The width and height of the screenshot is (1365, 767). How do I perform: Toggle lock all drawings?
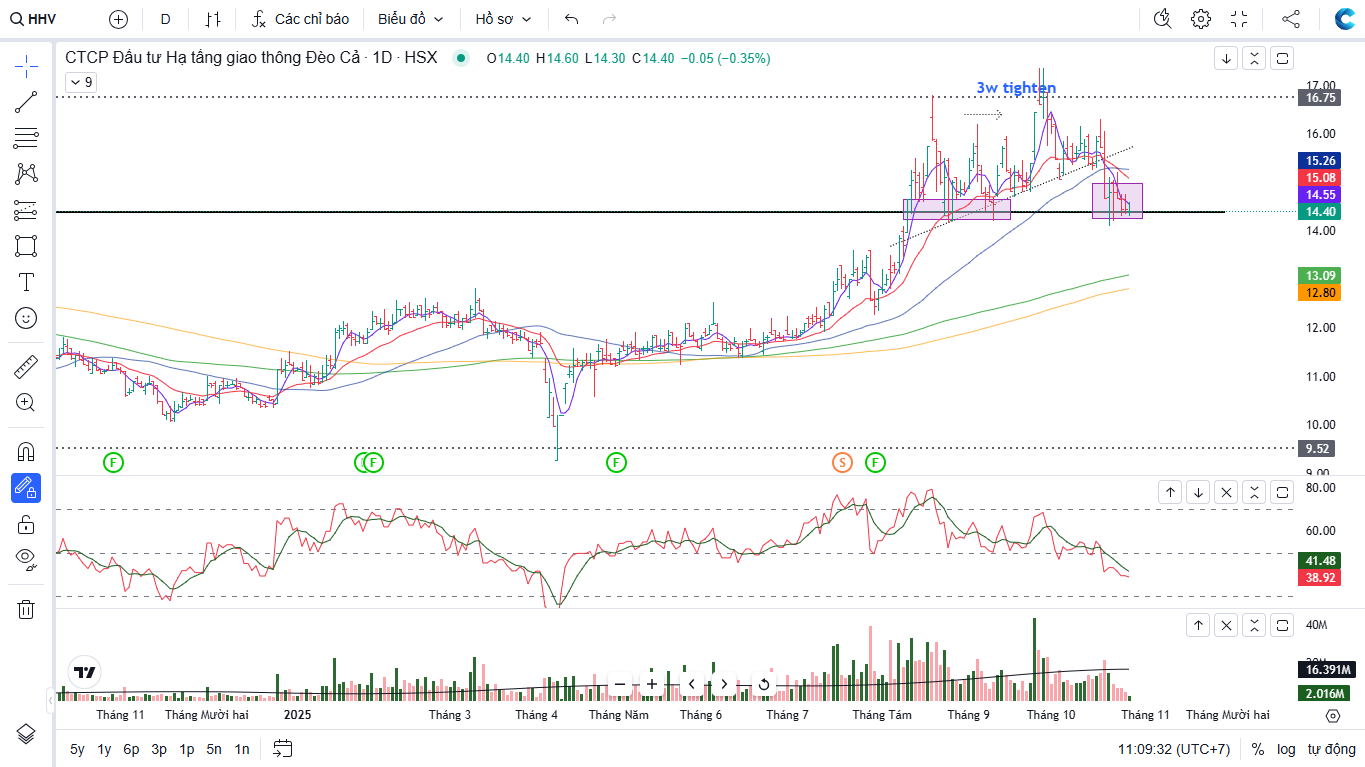(x=27, y=524)
